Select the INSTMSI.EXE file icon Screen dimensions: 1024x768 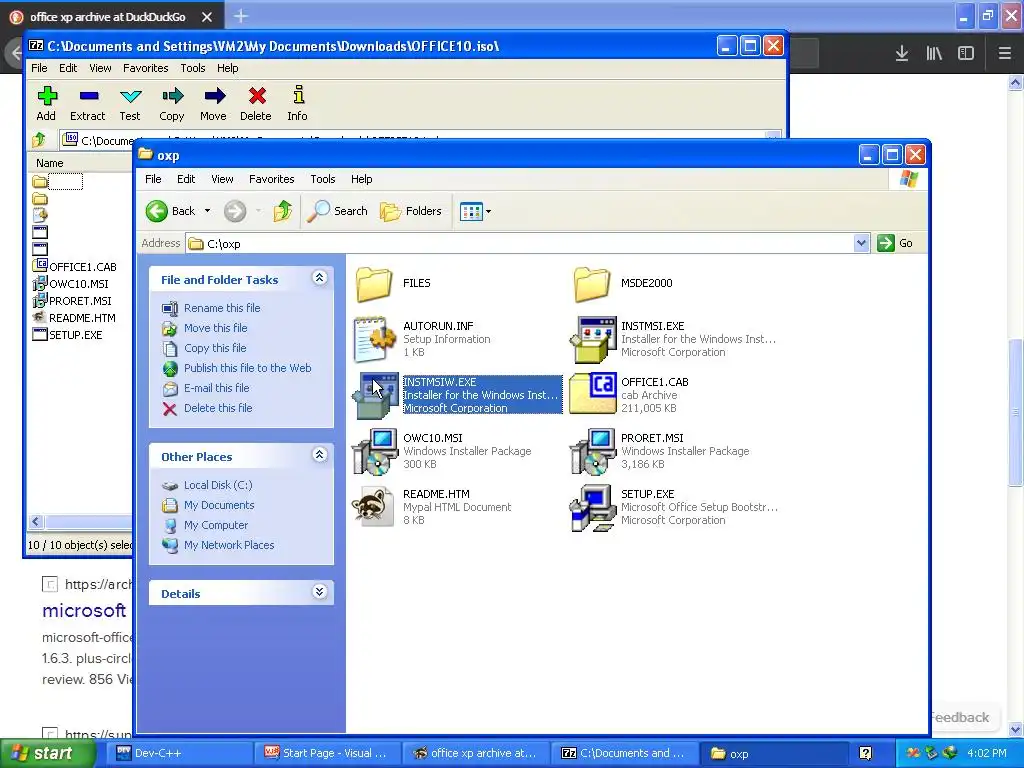click(x=593, y=340)
